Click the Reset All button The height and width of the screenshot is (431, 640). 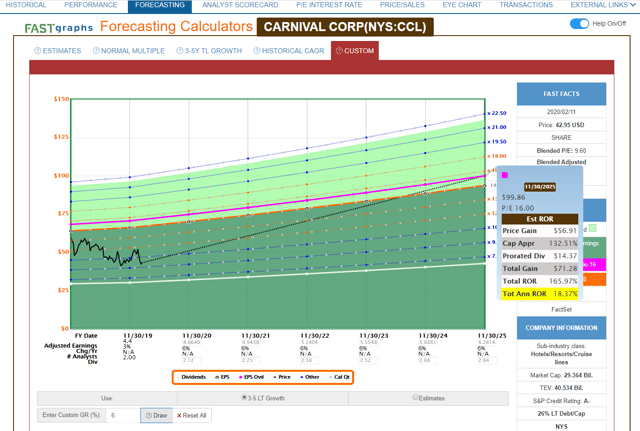[x=191, y=415]
